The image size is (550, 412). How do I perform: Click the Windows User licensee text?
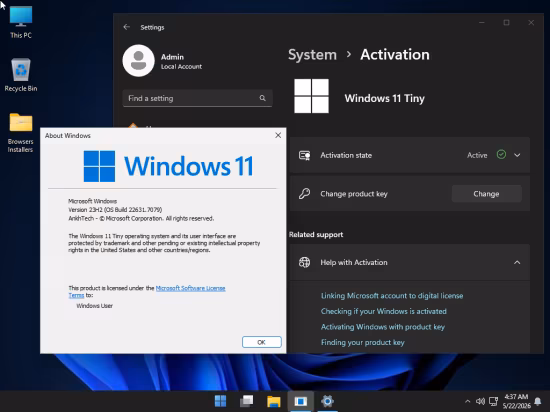coord(94,306)
